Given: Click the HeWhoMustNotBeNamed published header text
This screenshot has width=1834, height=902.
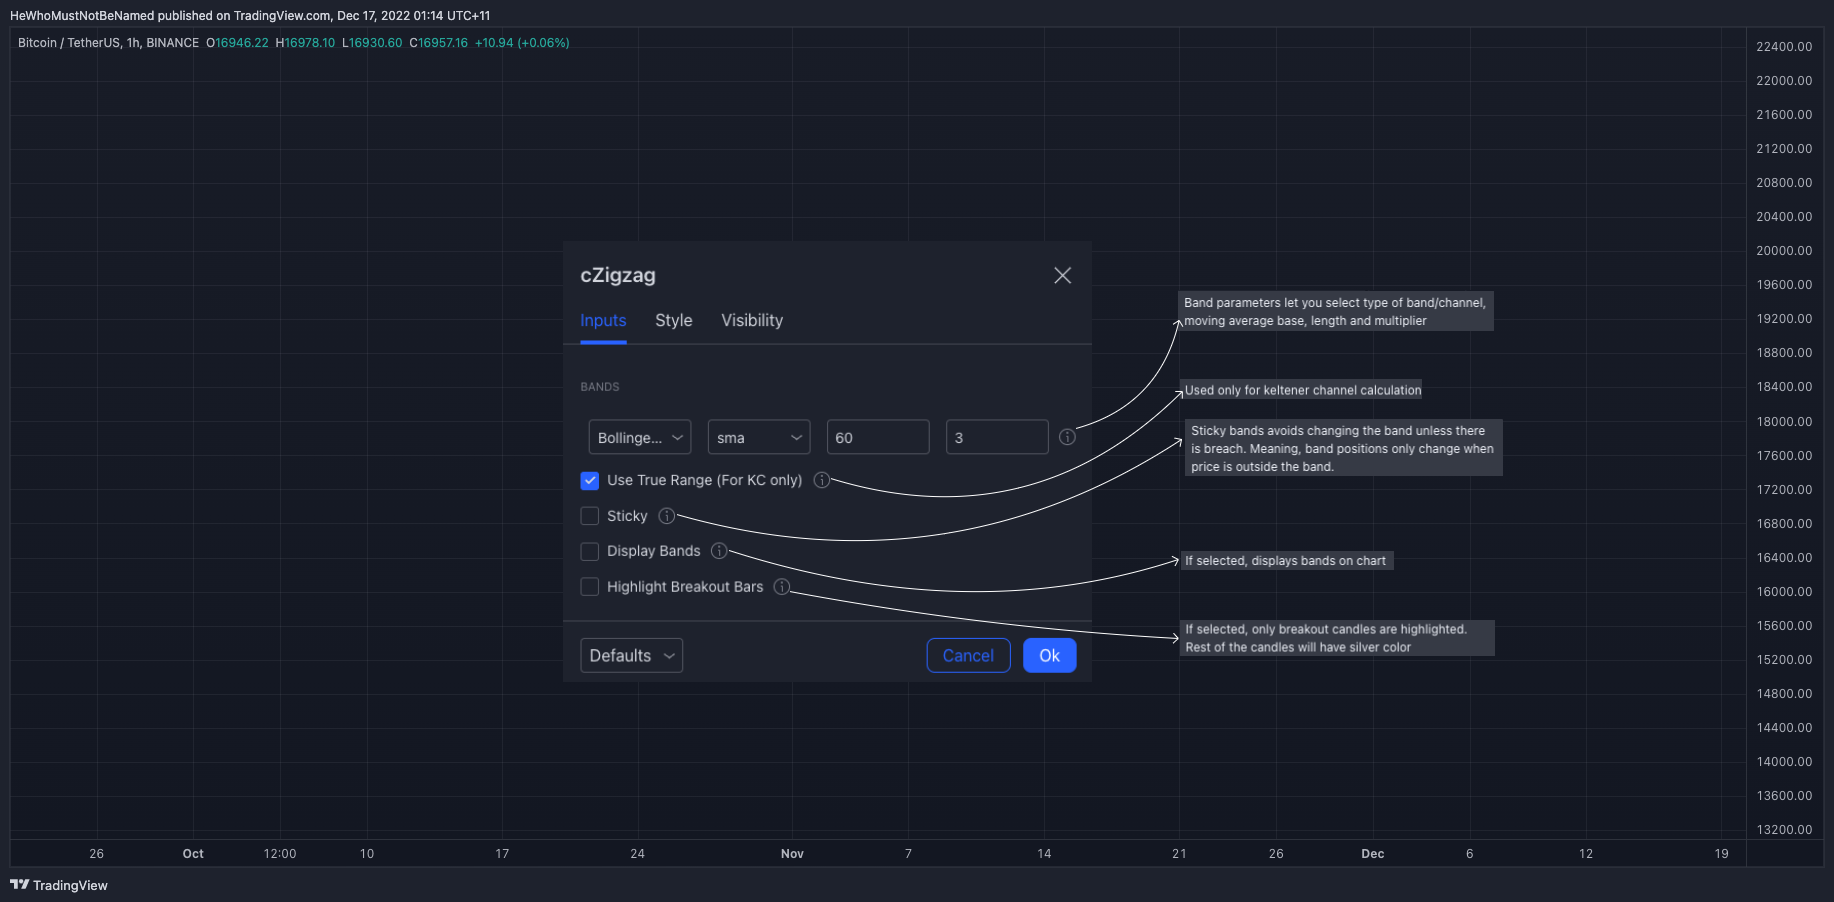Looking at the screenshot, I should [x=250, y=16].
